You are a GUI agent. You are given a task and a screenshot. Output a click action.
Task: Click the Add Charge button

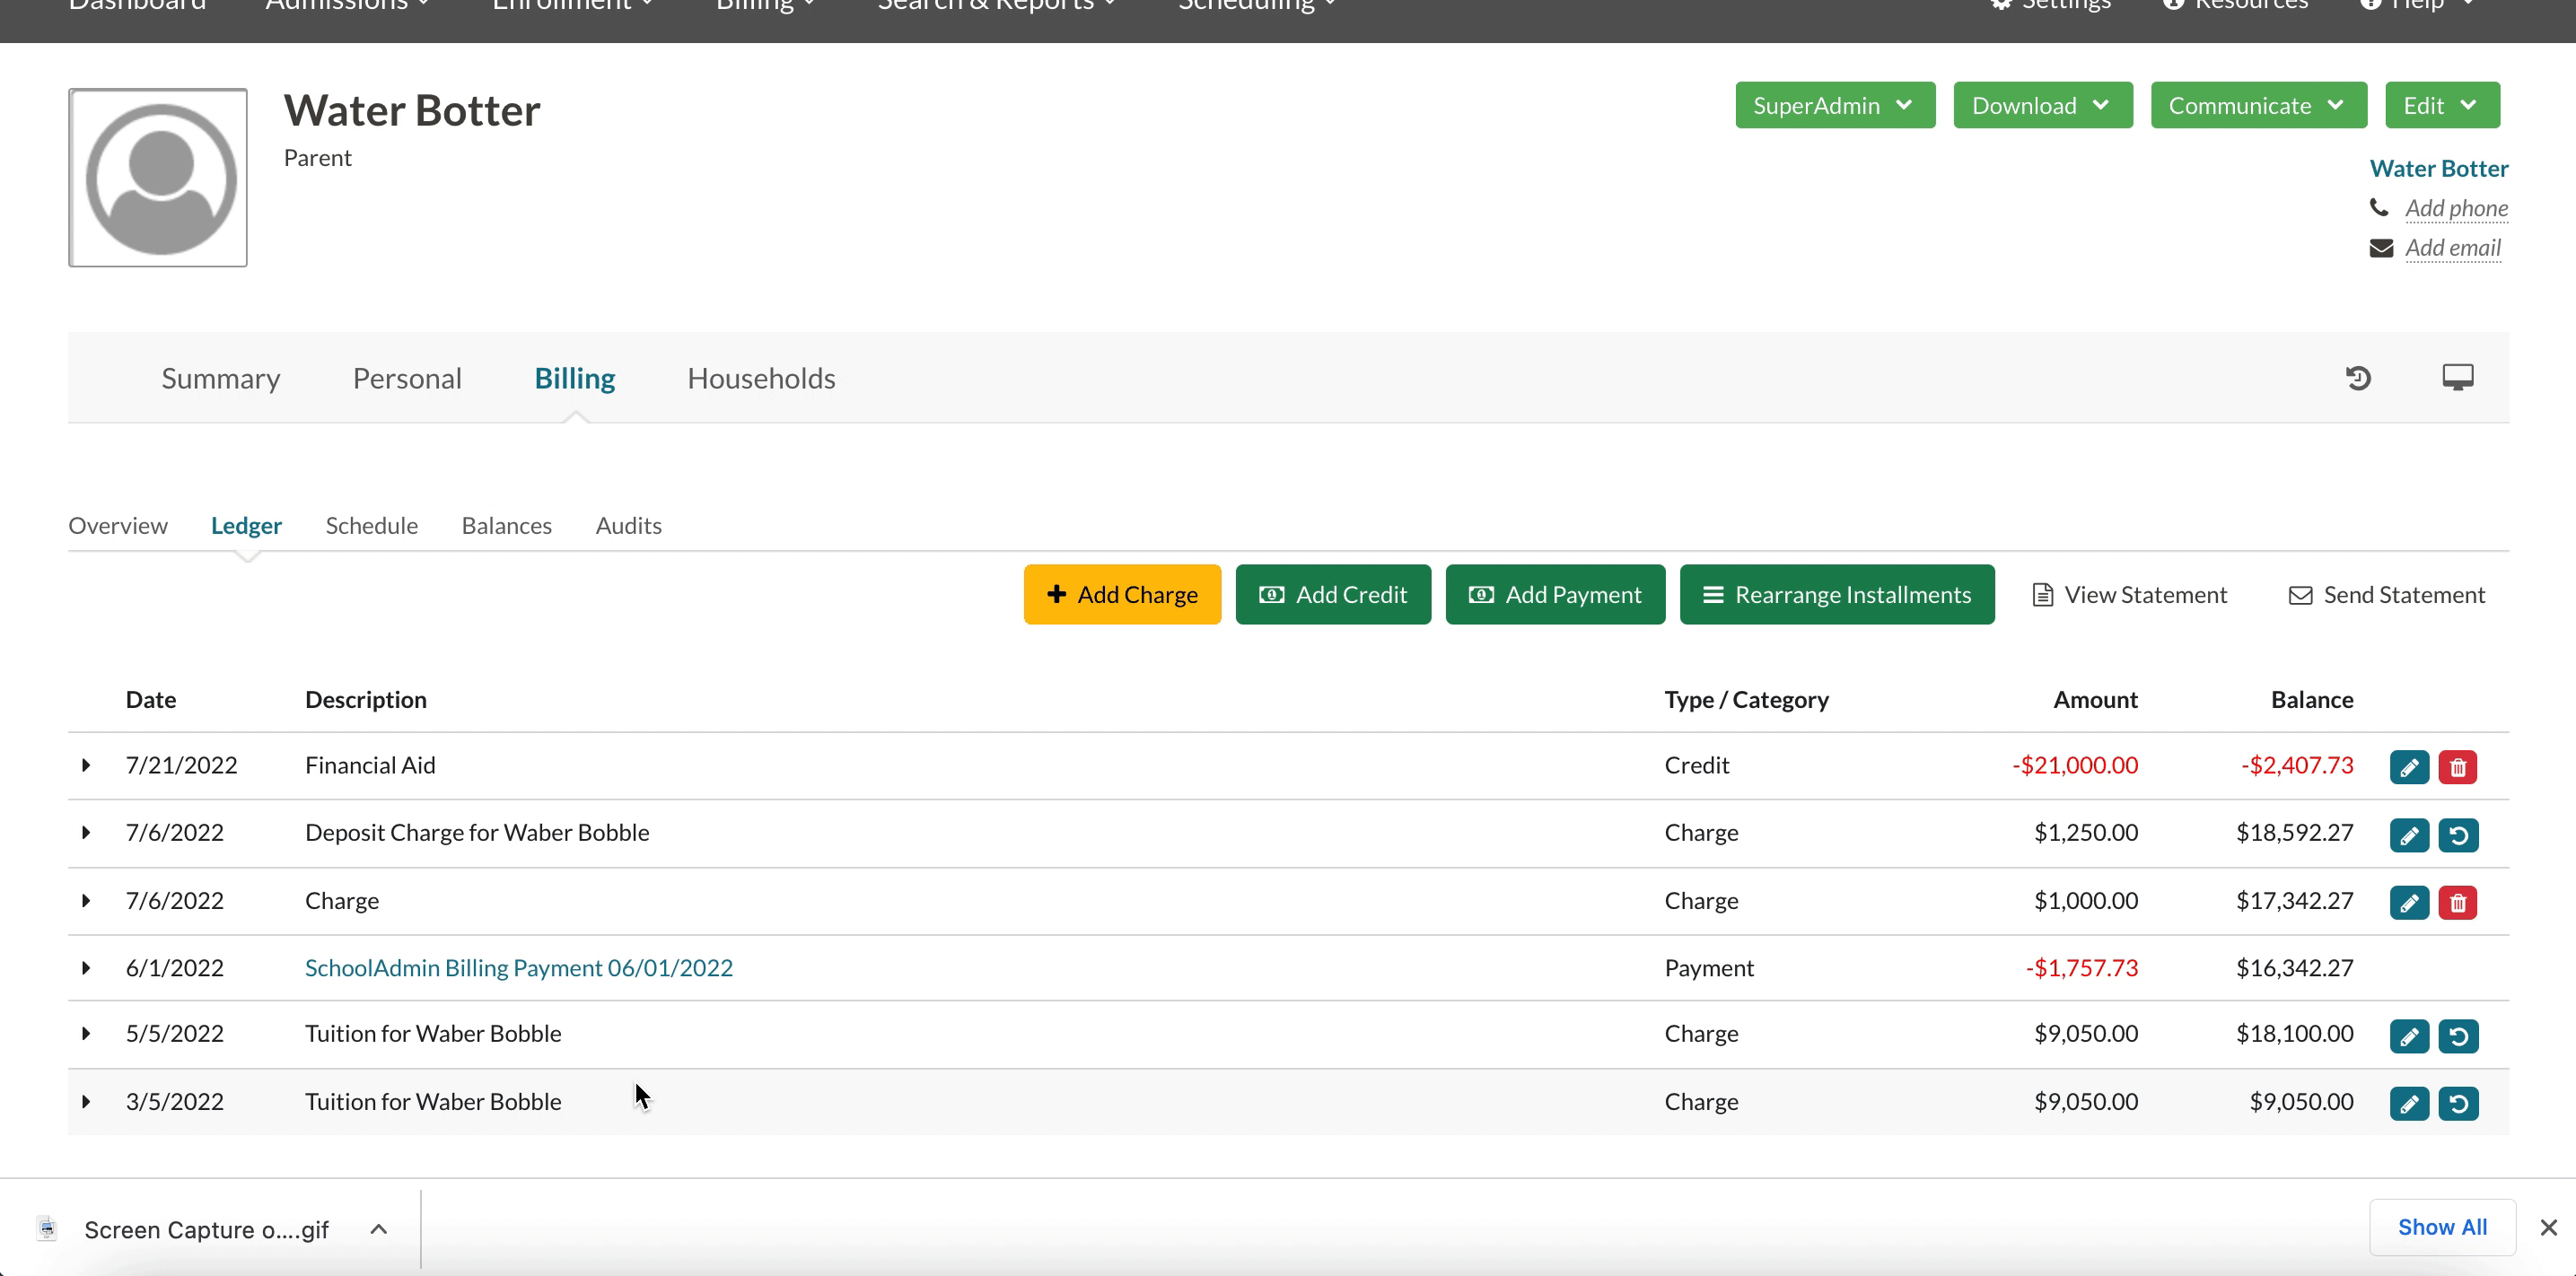(1121, 595)
